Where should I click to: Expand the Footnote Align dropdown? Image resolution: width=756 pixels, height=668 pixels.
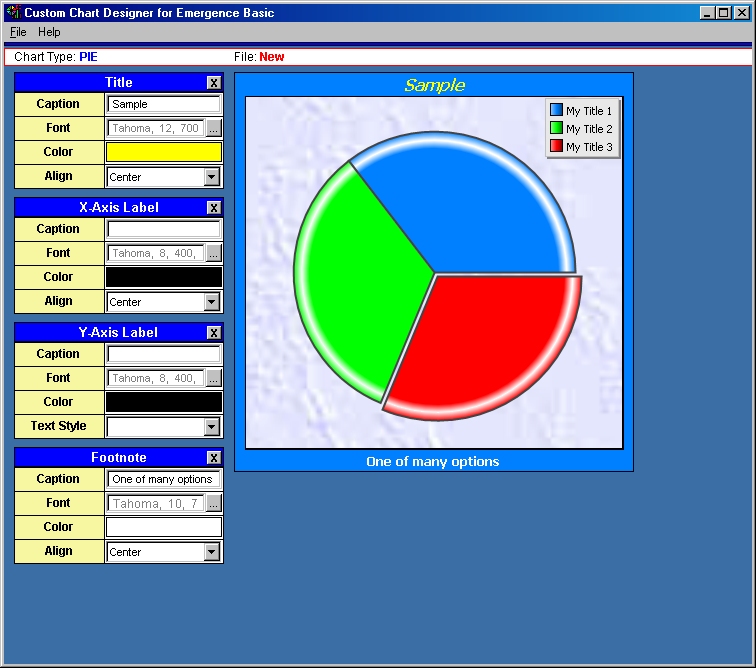211,552
